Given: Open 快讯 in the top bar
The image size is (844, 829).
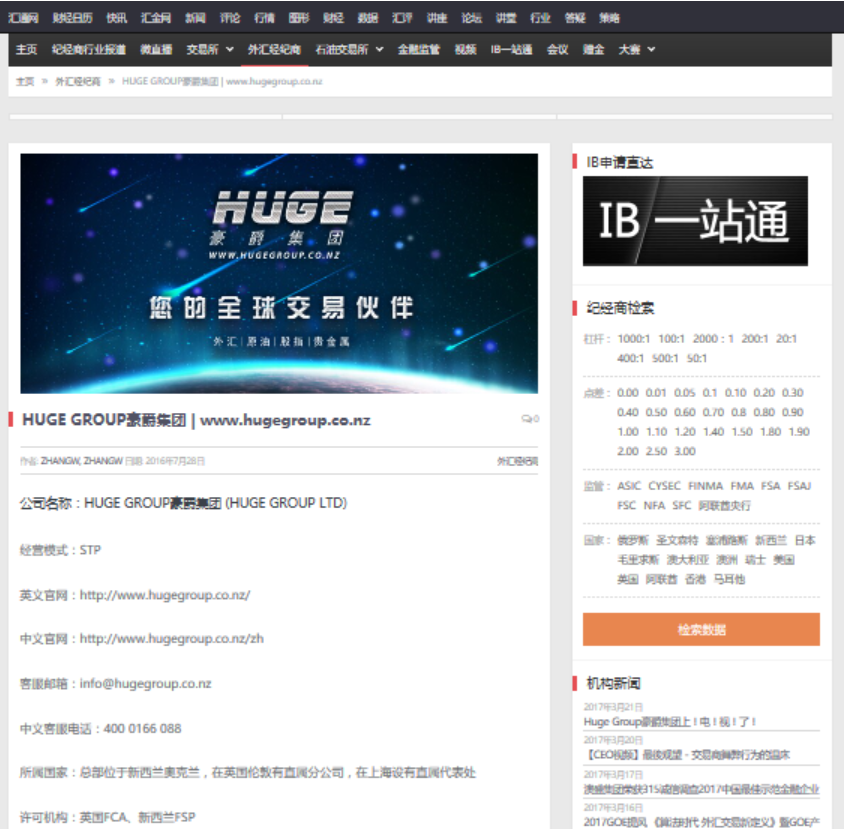Looking at the screenshot, I should tap(116, 18).
